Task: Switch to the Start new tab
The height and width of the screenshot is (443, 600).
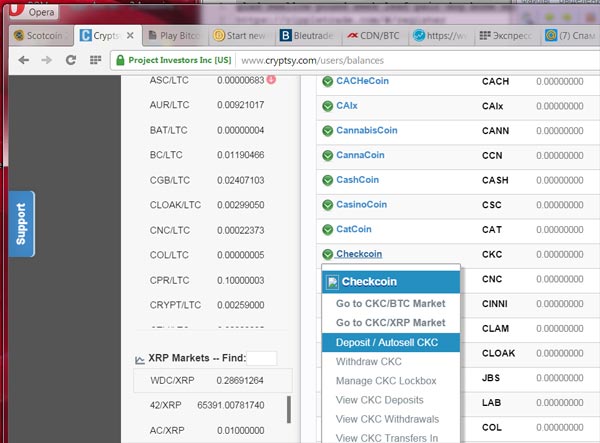Action: [241, 36]
